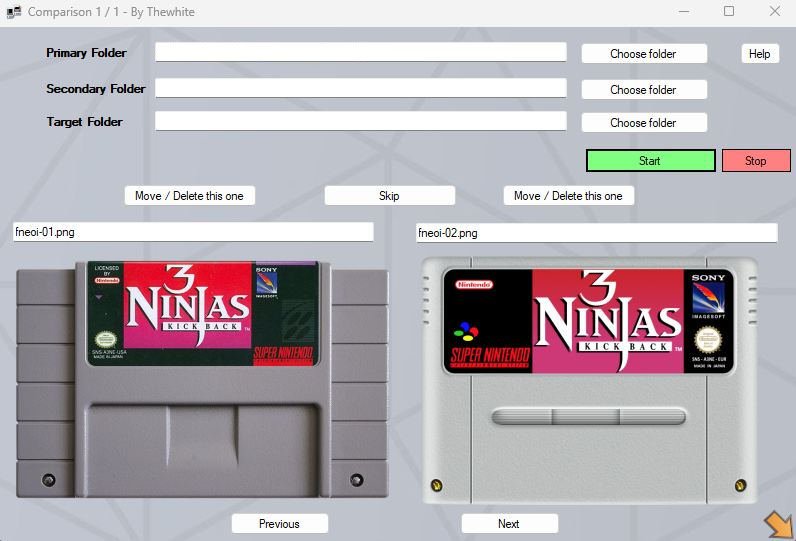Click the right white cartridge image preview
The image size is (796, 541).
(589, 381)
